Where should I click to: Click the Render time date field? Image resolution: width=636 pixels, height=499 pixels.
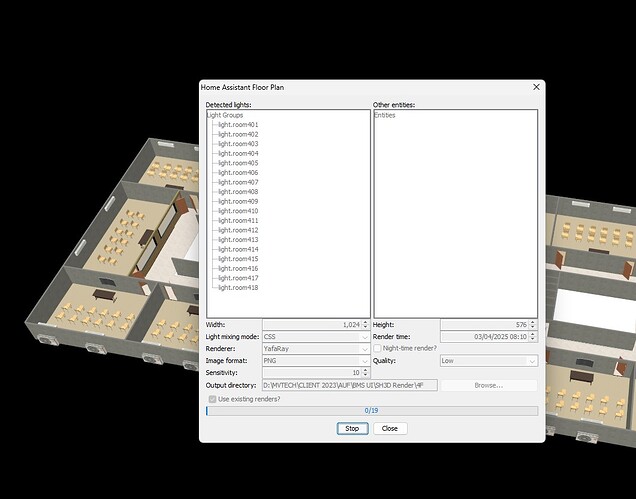[485, 337]
